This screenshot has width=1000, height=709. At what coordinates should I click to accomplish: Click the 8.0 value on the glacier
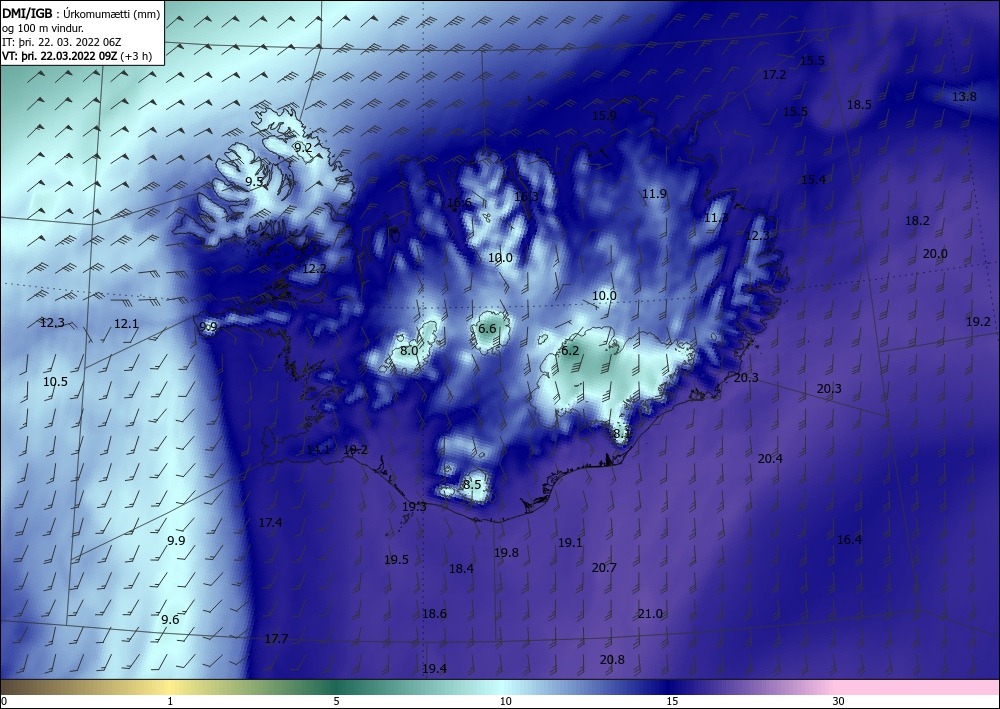click(409, 351)
